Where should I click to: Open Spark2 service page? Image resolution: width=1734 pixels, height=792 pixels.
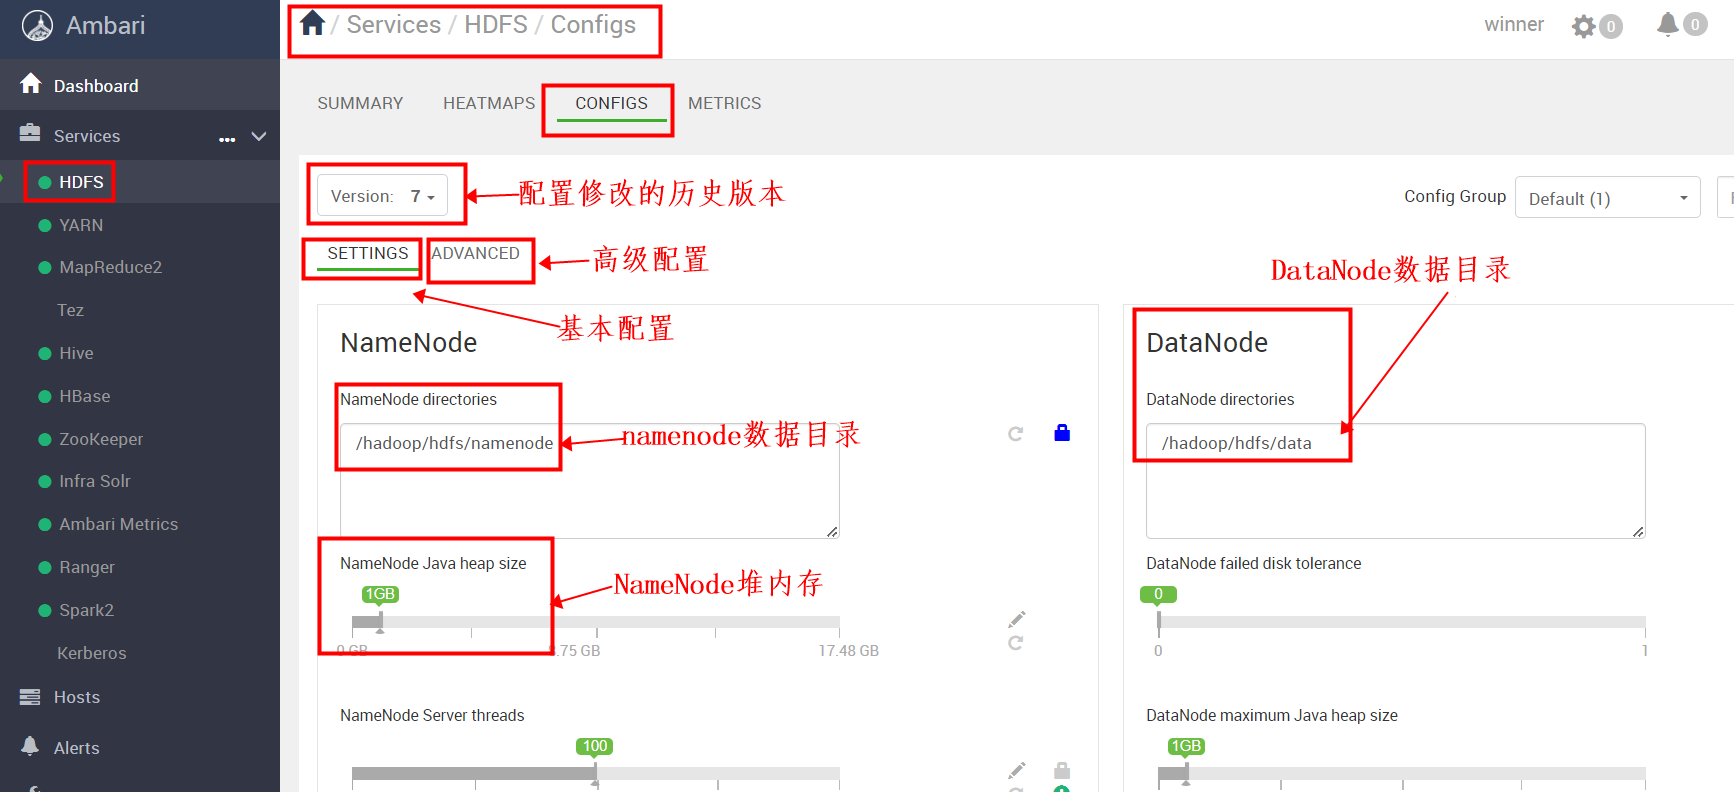[86, 610]
